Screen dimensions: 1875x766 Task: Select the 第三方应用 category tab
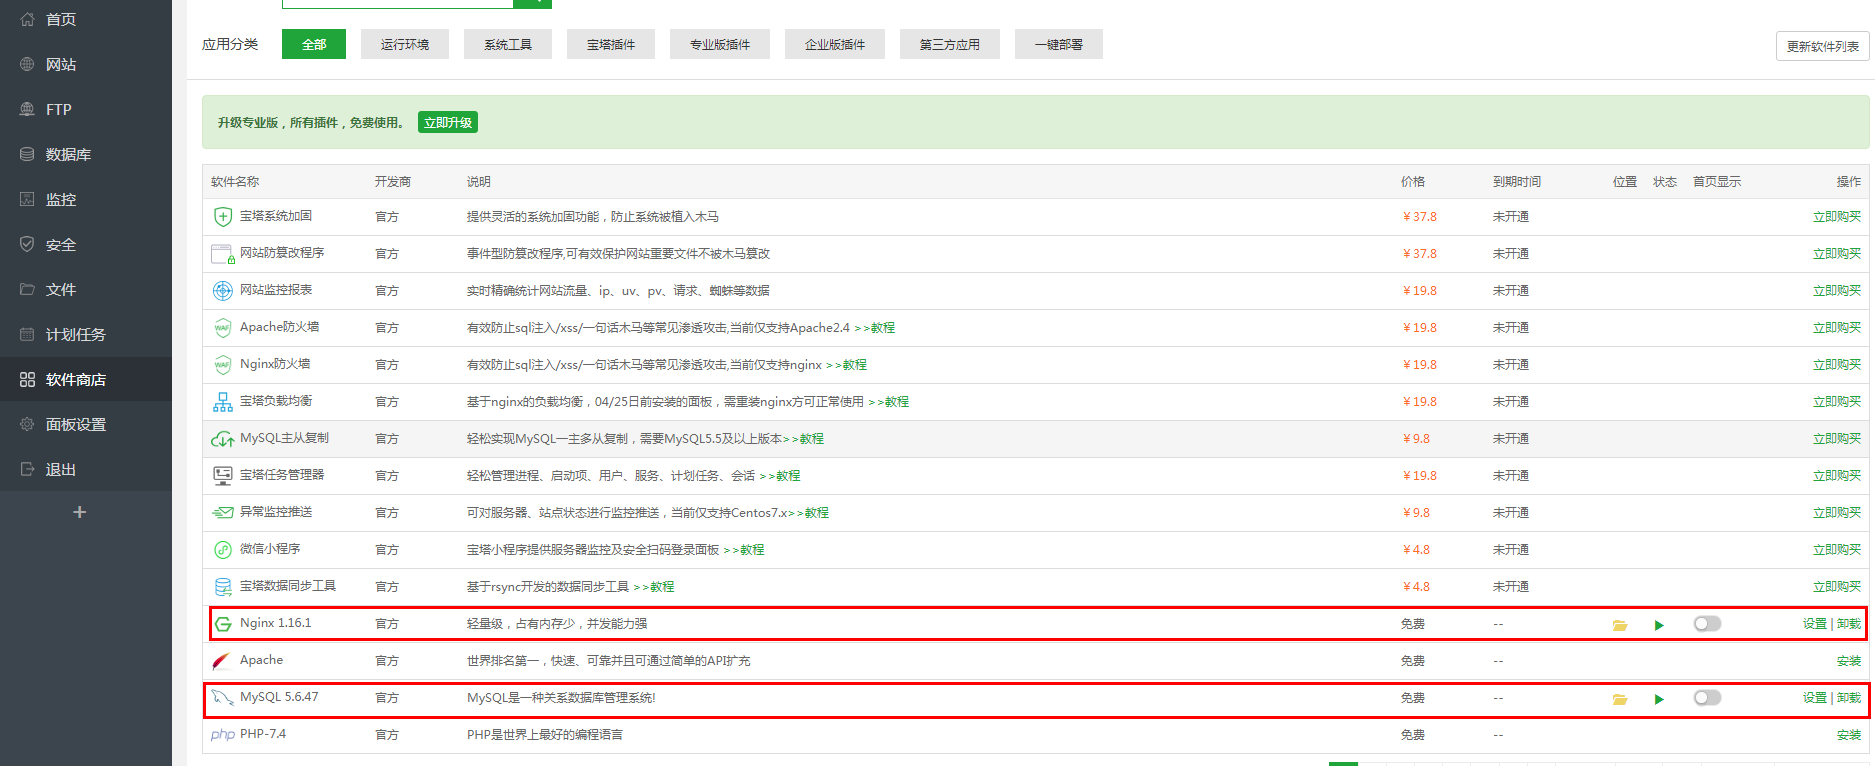pyautogui.click(x=950, y=44)
